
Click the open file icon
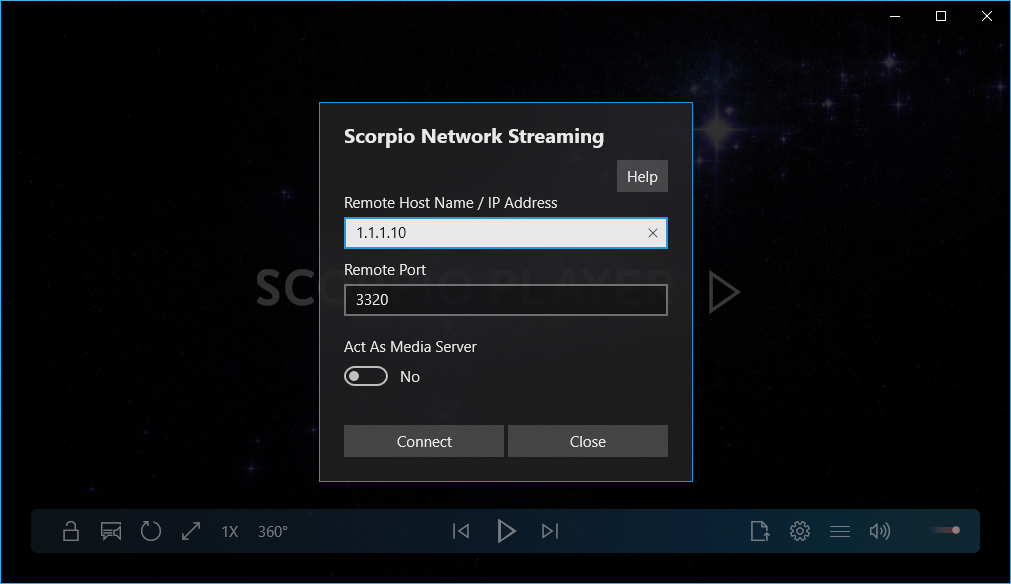(x=760, y=531)
